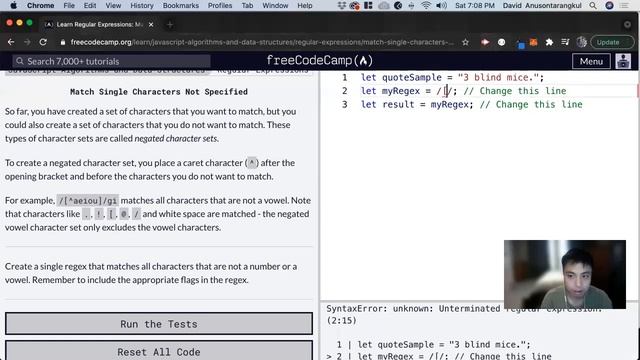Open the Apple menu
The height and width of the screenshot is (360, 640).
13,5
